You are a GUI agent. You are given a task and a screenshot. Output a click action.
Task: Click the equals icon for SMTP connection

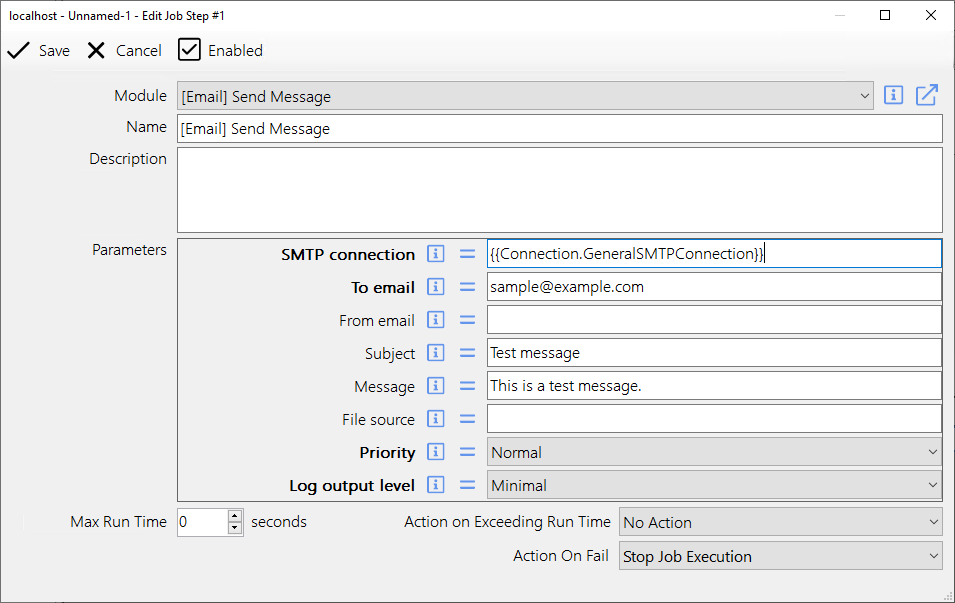467,253
